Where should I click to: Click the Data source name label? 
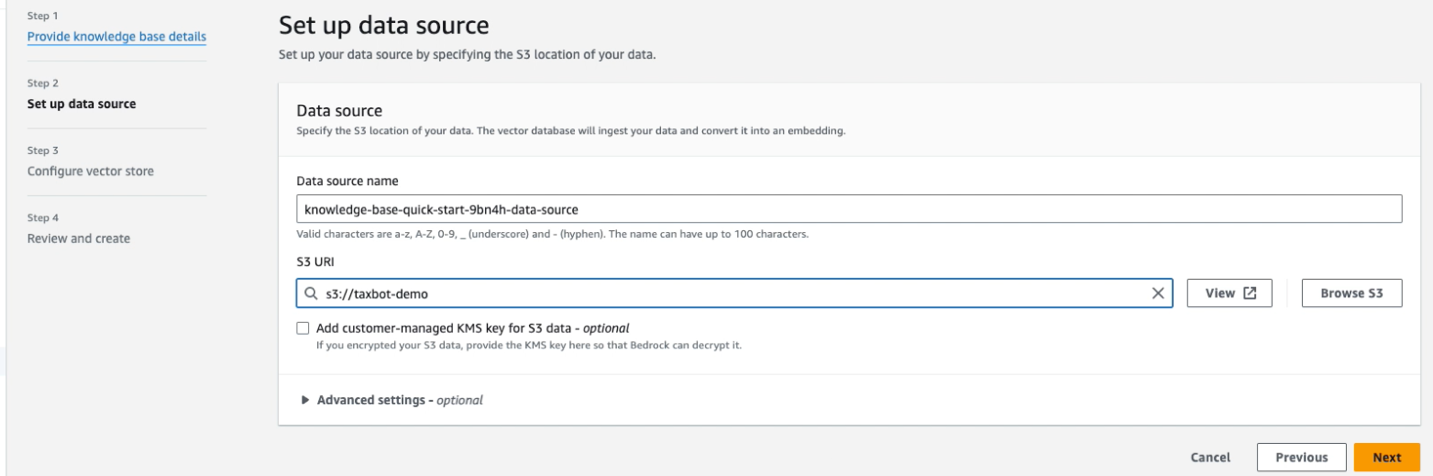click(347, 181)
